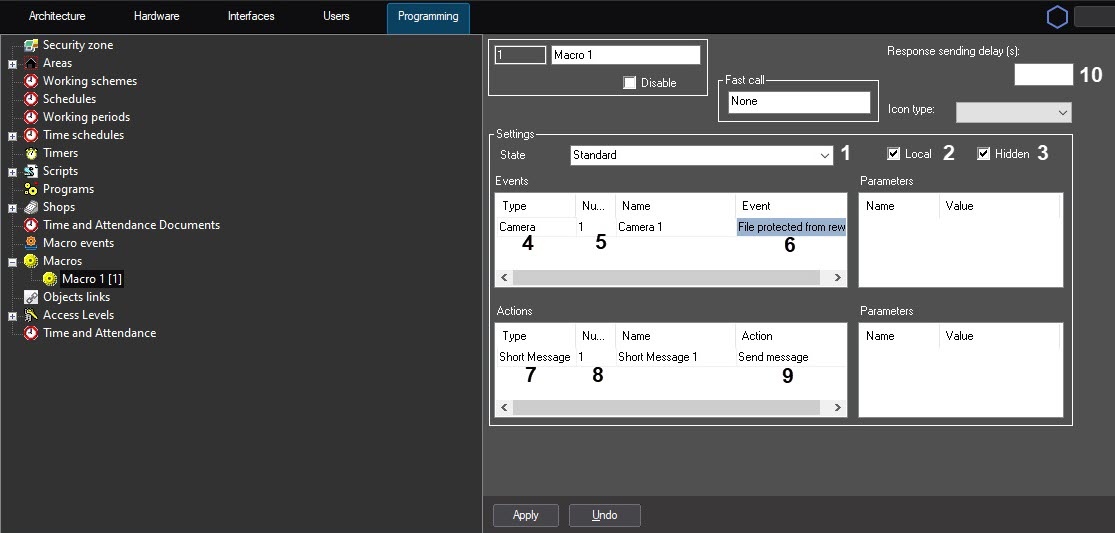Open the State dropdown
Screen dimensions: 1115x533
825,155
